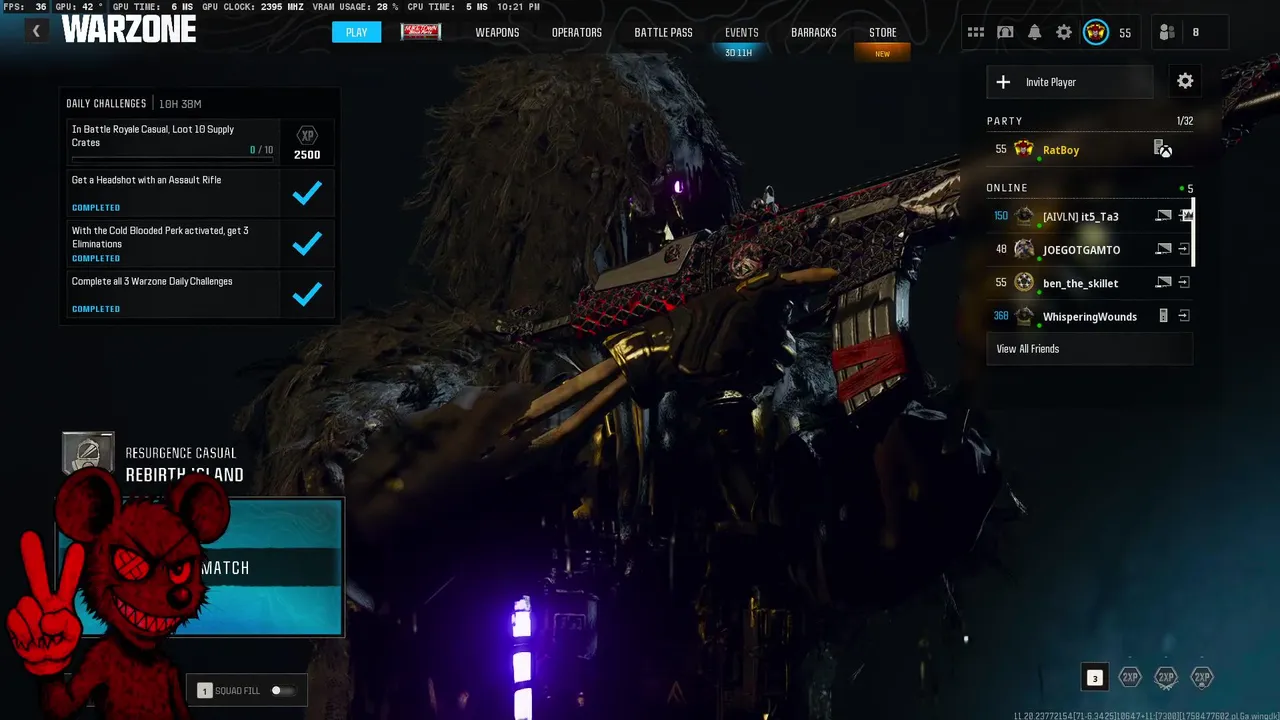
Task: Click the battle pass 2XP token icon
Action: [1202, 677]
